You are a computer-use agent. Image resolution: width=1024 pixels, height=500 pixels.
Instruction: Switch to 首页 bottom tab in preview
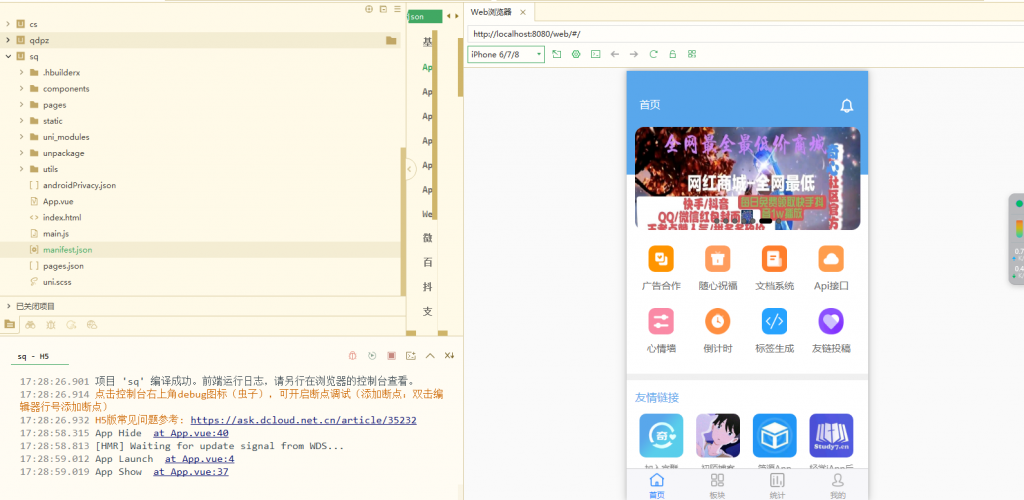(x=657, y=486)
